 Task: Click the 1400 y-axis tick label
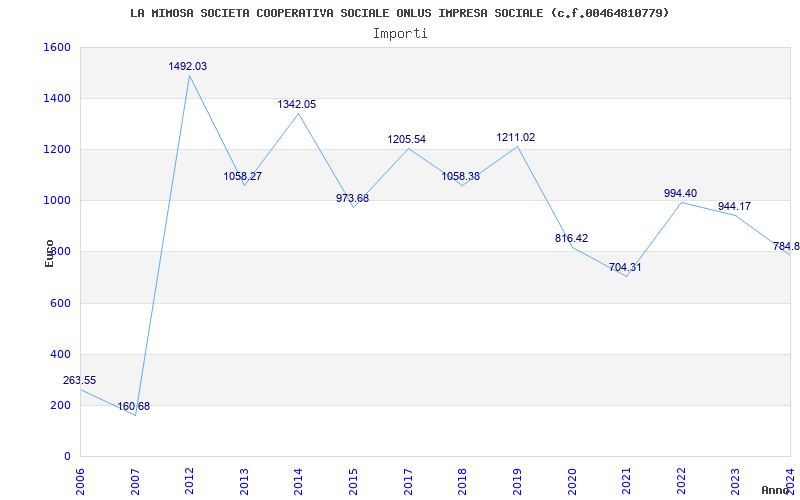click(57, 98)
